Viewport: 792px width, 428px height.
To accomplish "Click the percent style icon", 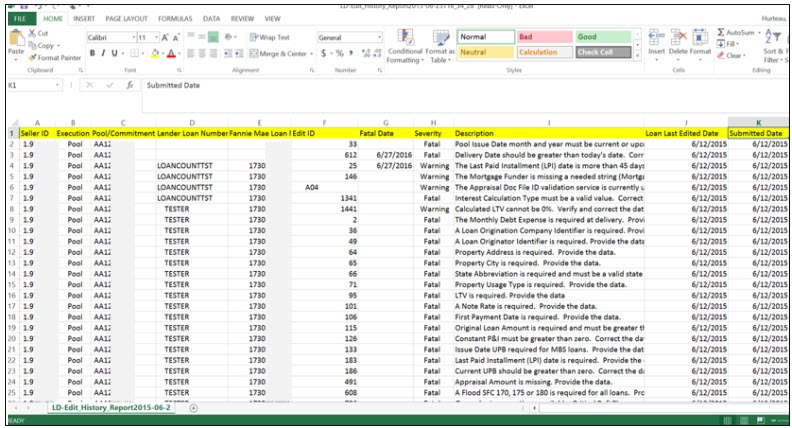I will click(x=340, y=53).
